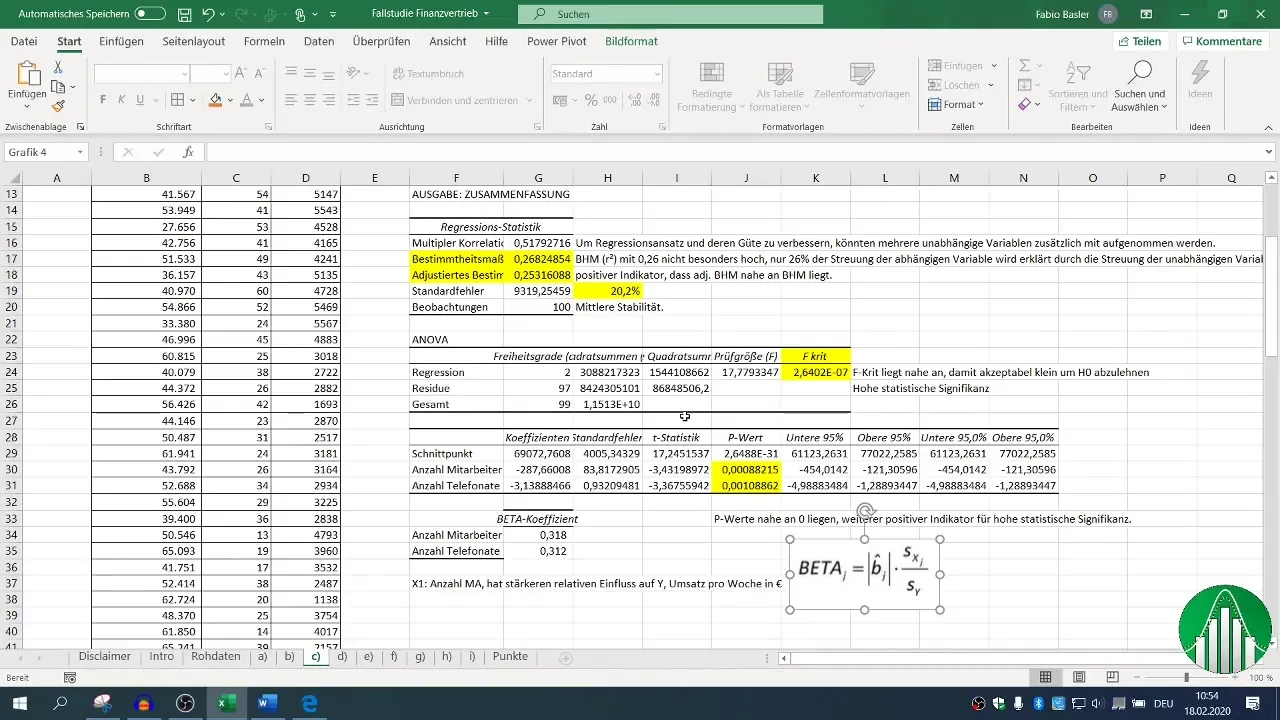This screenshot has width=1280, height=720.
Task: Click the insert function fx icon
Action: point(188,152)
